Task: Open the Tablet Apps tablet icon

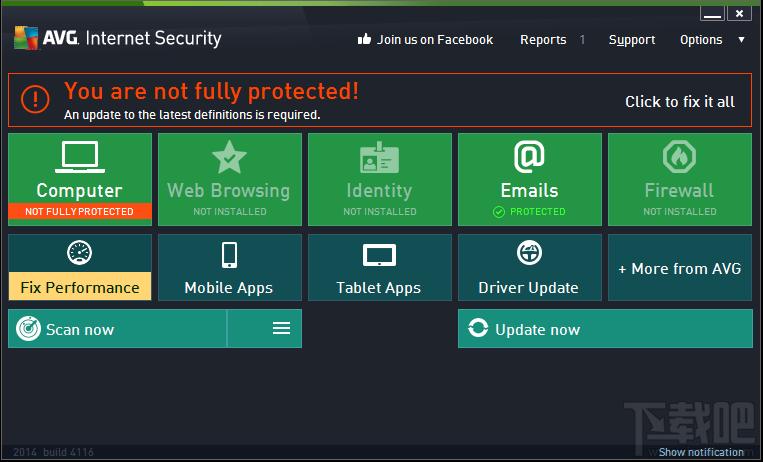Action: [379, 255]
